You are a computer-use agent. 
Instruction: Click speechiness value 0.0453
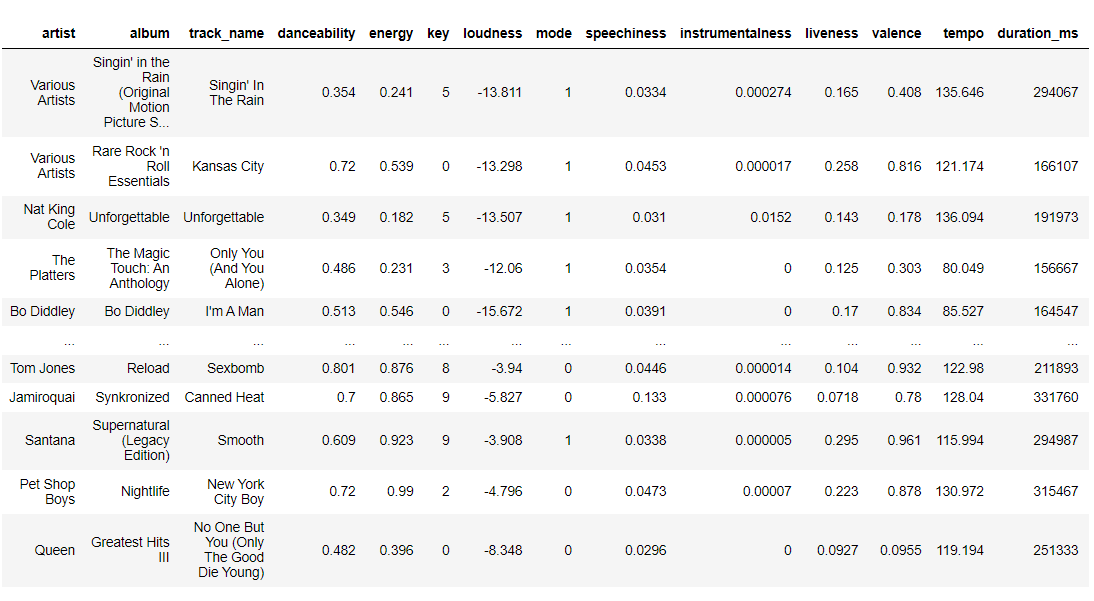click(x=645, y=166)
